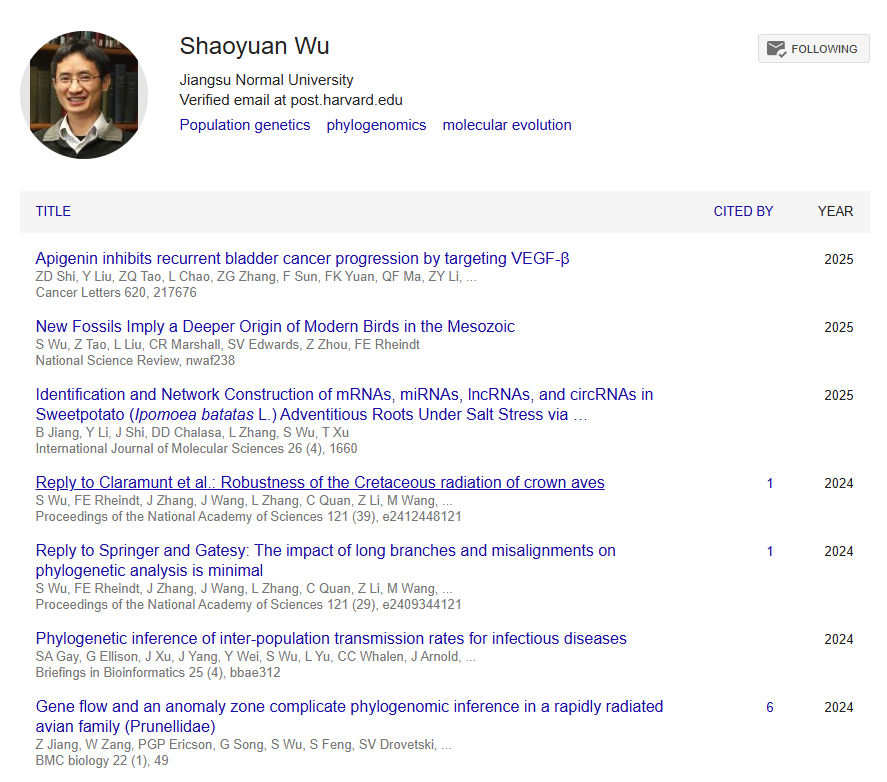Screen dimensions: 887x782
Task: Open Gene flow and anomaly zone article
Action: (349, 716)
